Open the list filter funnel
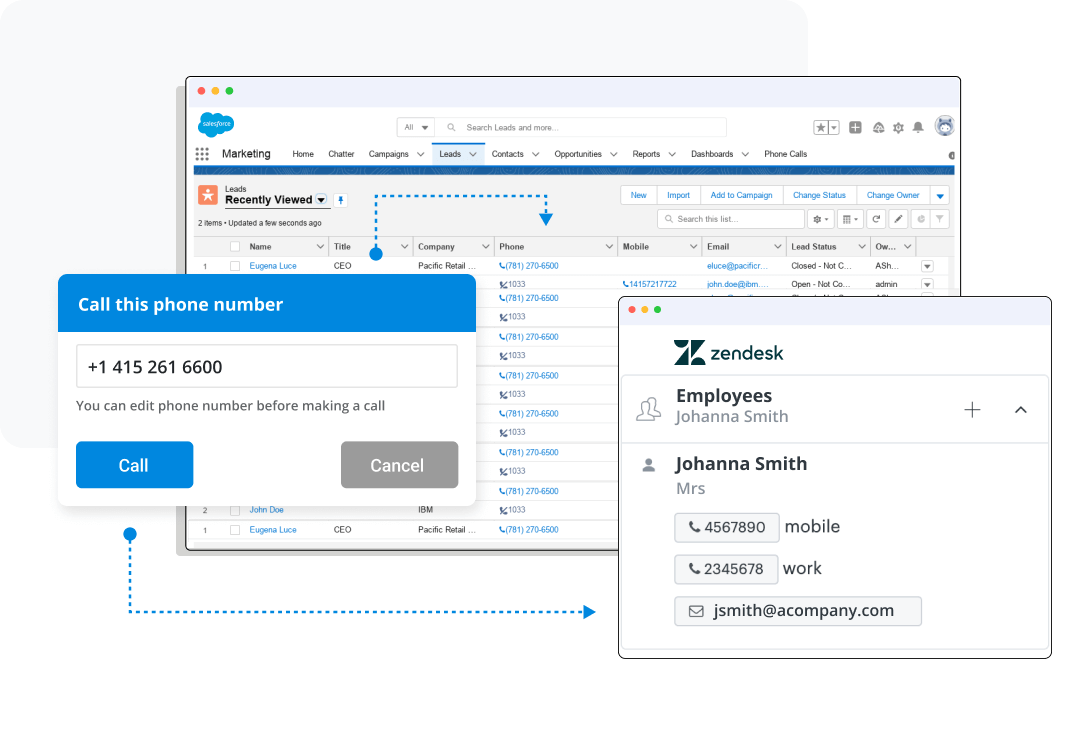The height and width of the screenshot is (732, 1080). (x=939, y=219)
